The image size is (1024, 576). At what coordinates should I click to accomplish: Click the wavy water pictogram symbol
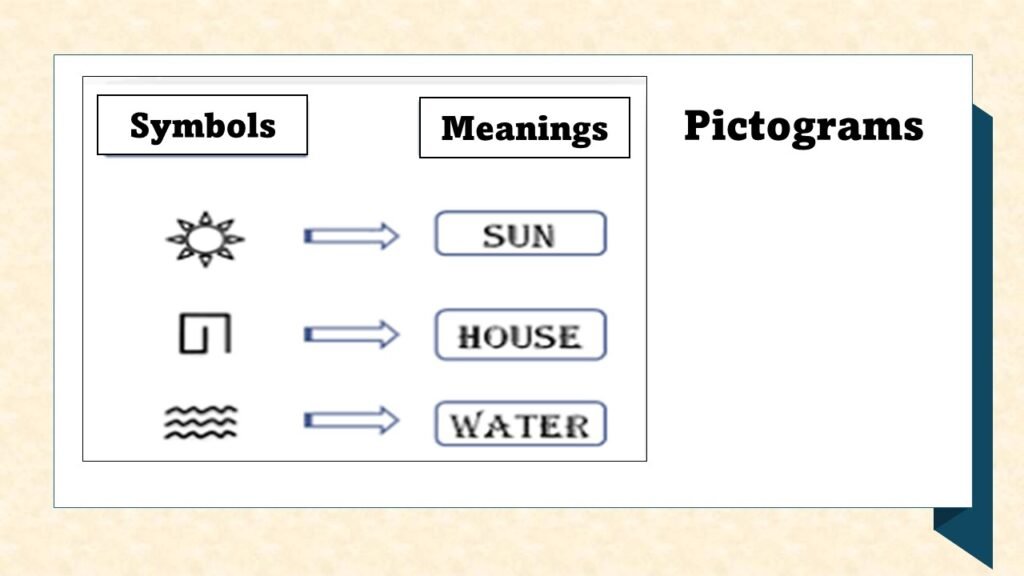pos(200,422)
